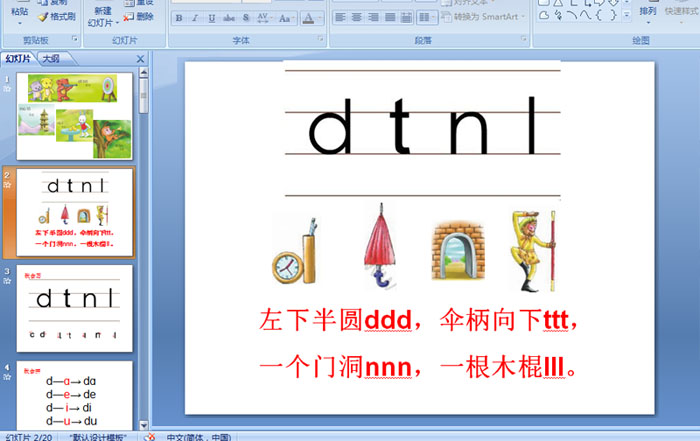Center align text

[x=357, y=17]
